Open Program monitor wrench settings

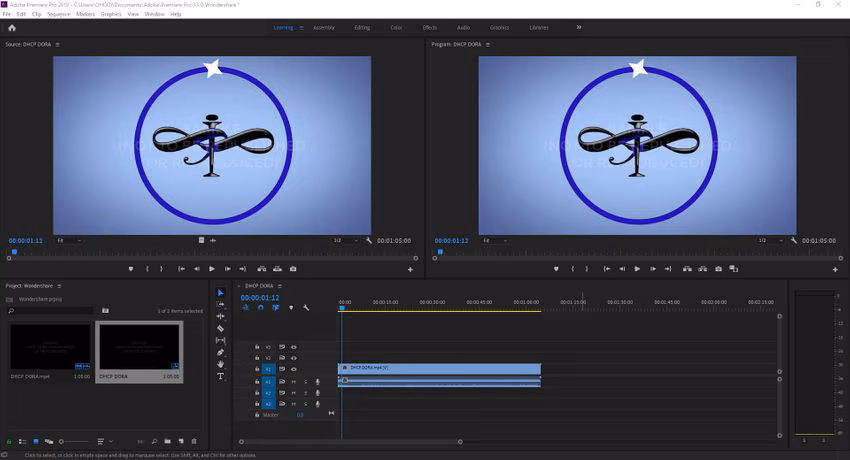pos(794,240)
